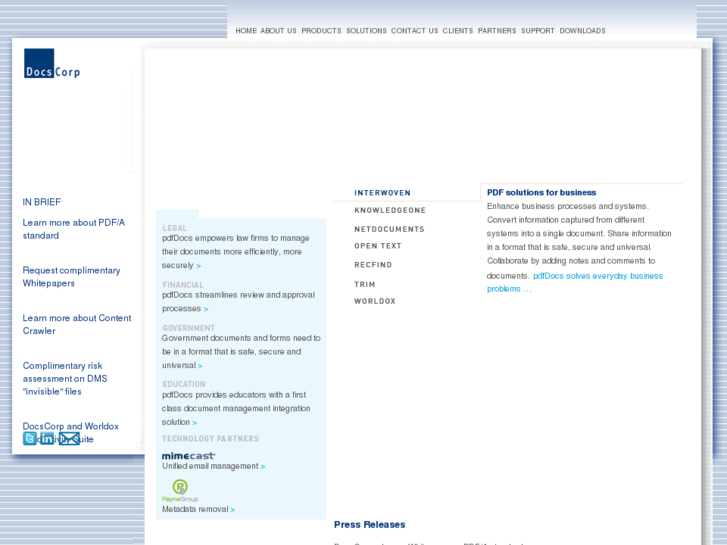Click 'Unified email management' text
The height and width of the screenshot is (545, 727).
pos(210,466)
